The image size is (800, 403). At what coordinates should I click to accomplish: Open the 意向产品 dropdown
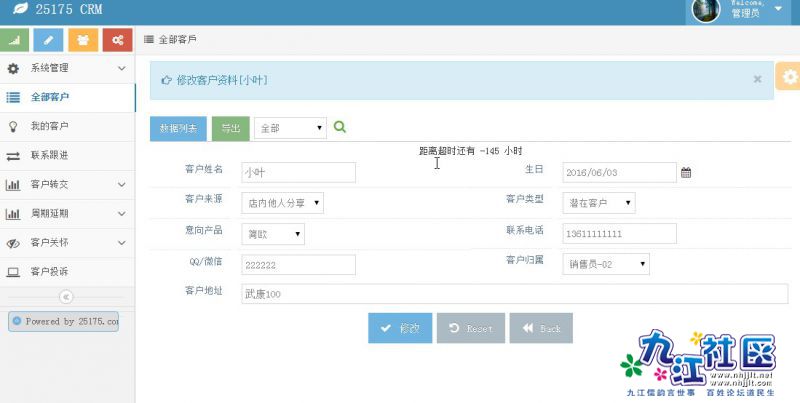click(x=273, y=234)
